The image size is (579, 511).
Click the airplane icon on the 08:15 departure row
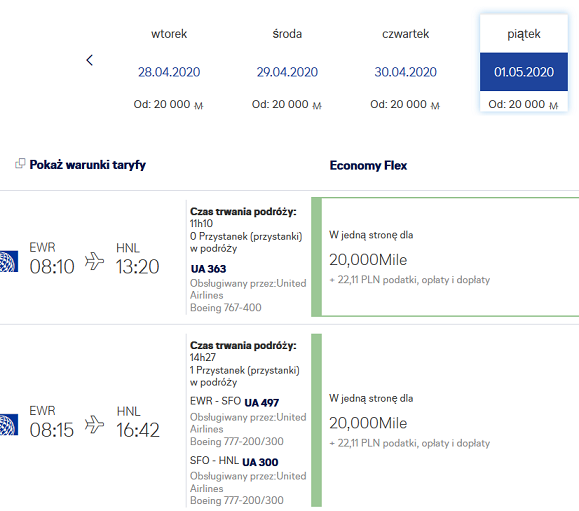[95, 424]
